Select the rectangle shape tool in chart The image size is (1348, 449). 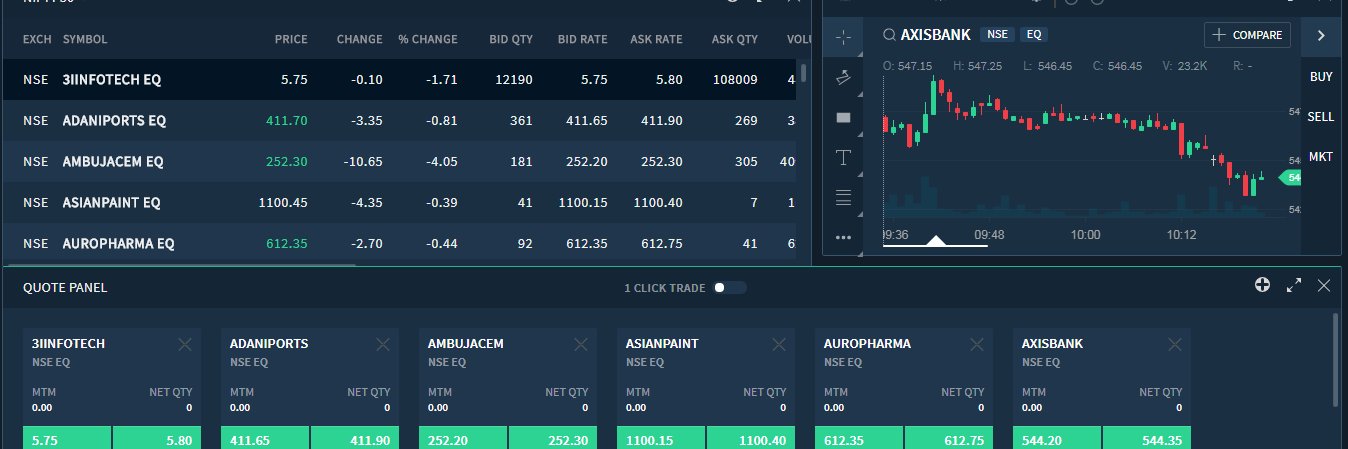pos(843,117)
